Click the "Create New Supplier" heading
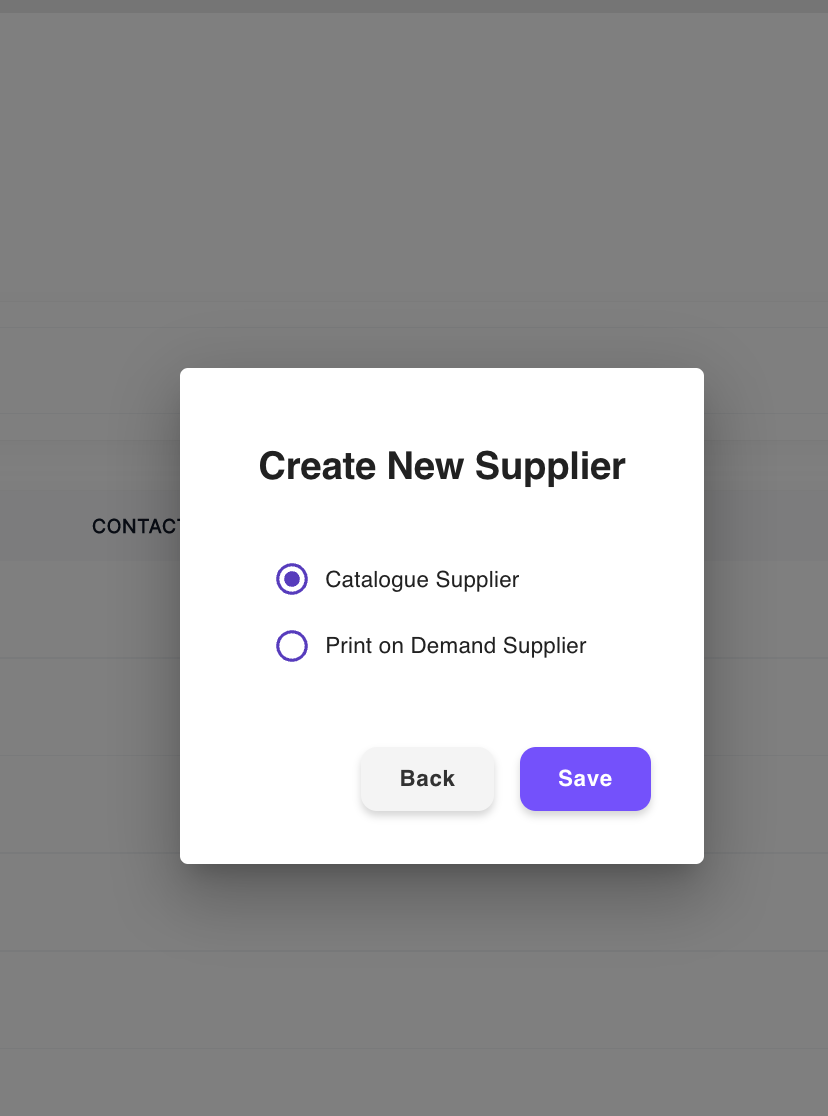Image resolution: width=828 pixels, height=1116 pixels. pos(441,467)
